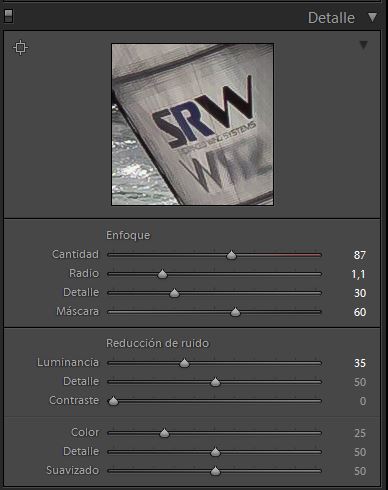This screenshot has height=490, width=388.
Task: Click the Radio value 1,1
Action: point(358,274)
